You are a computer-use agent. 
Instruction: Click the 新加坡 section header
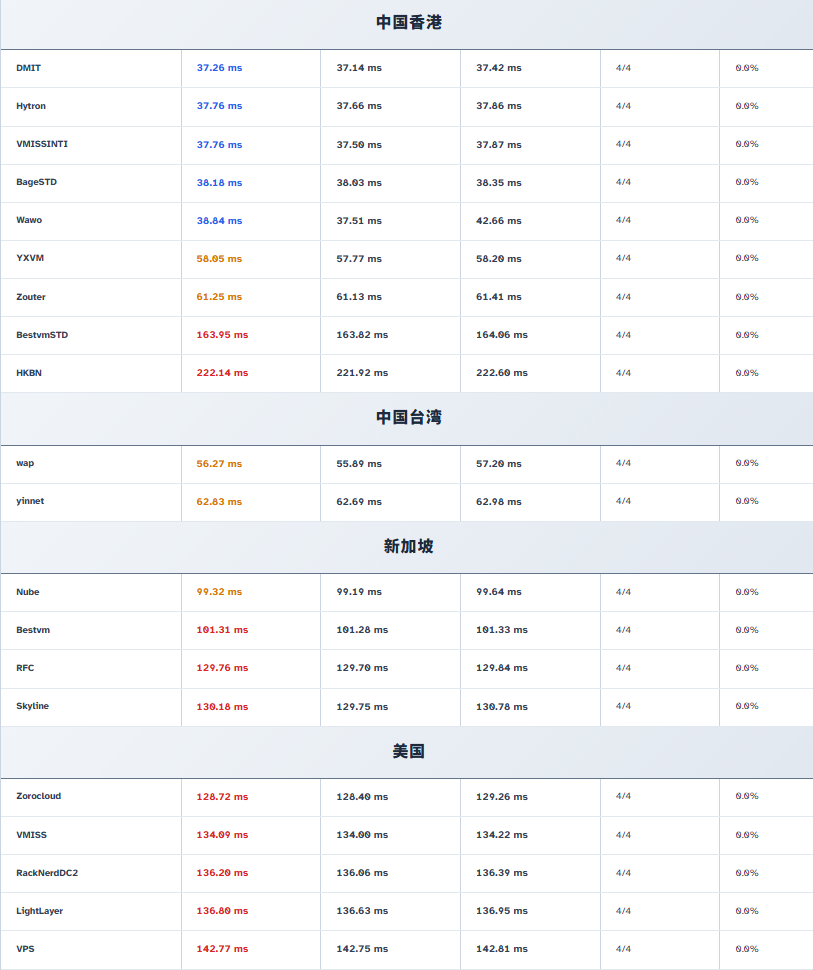click(x=408, y=546)
